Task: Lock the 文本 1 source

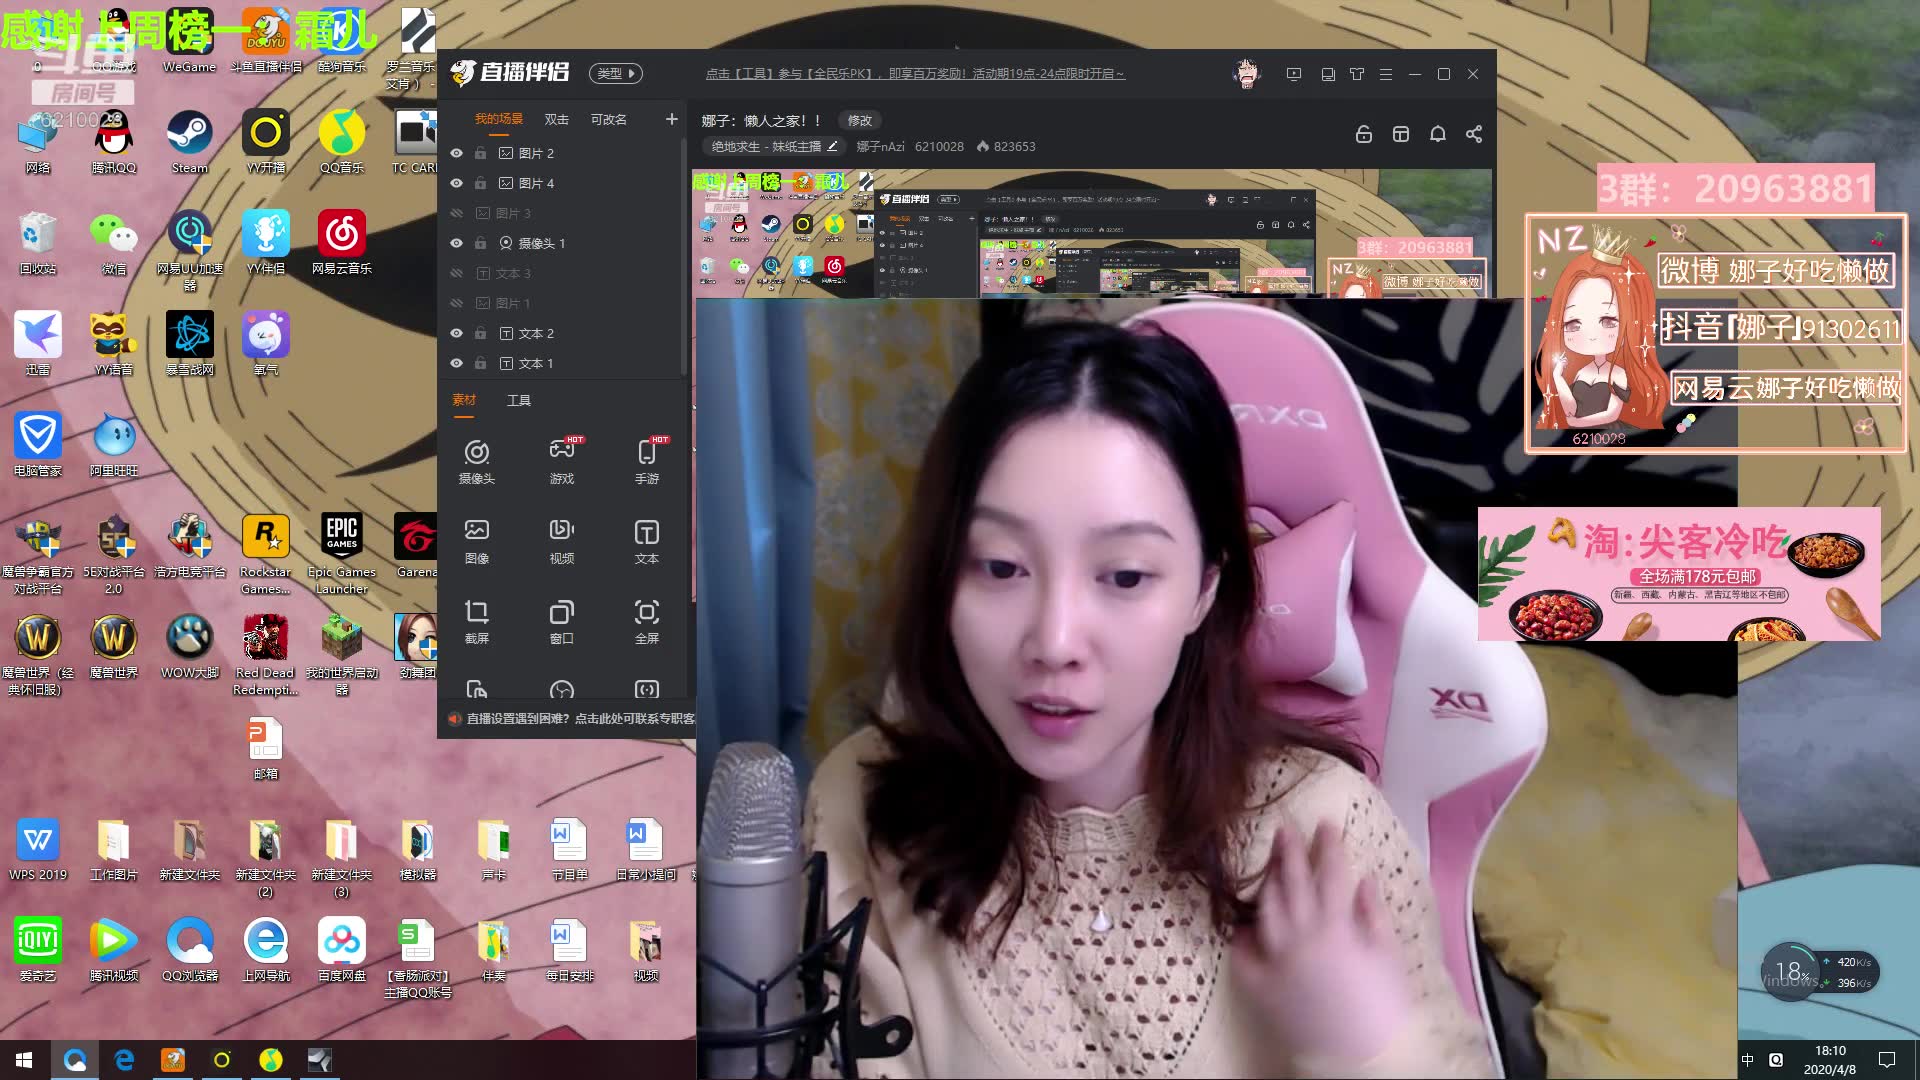Action: click(481, 363)
